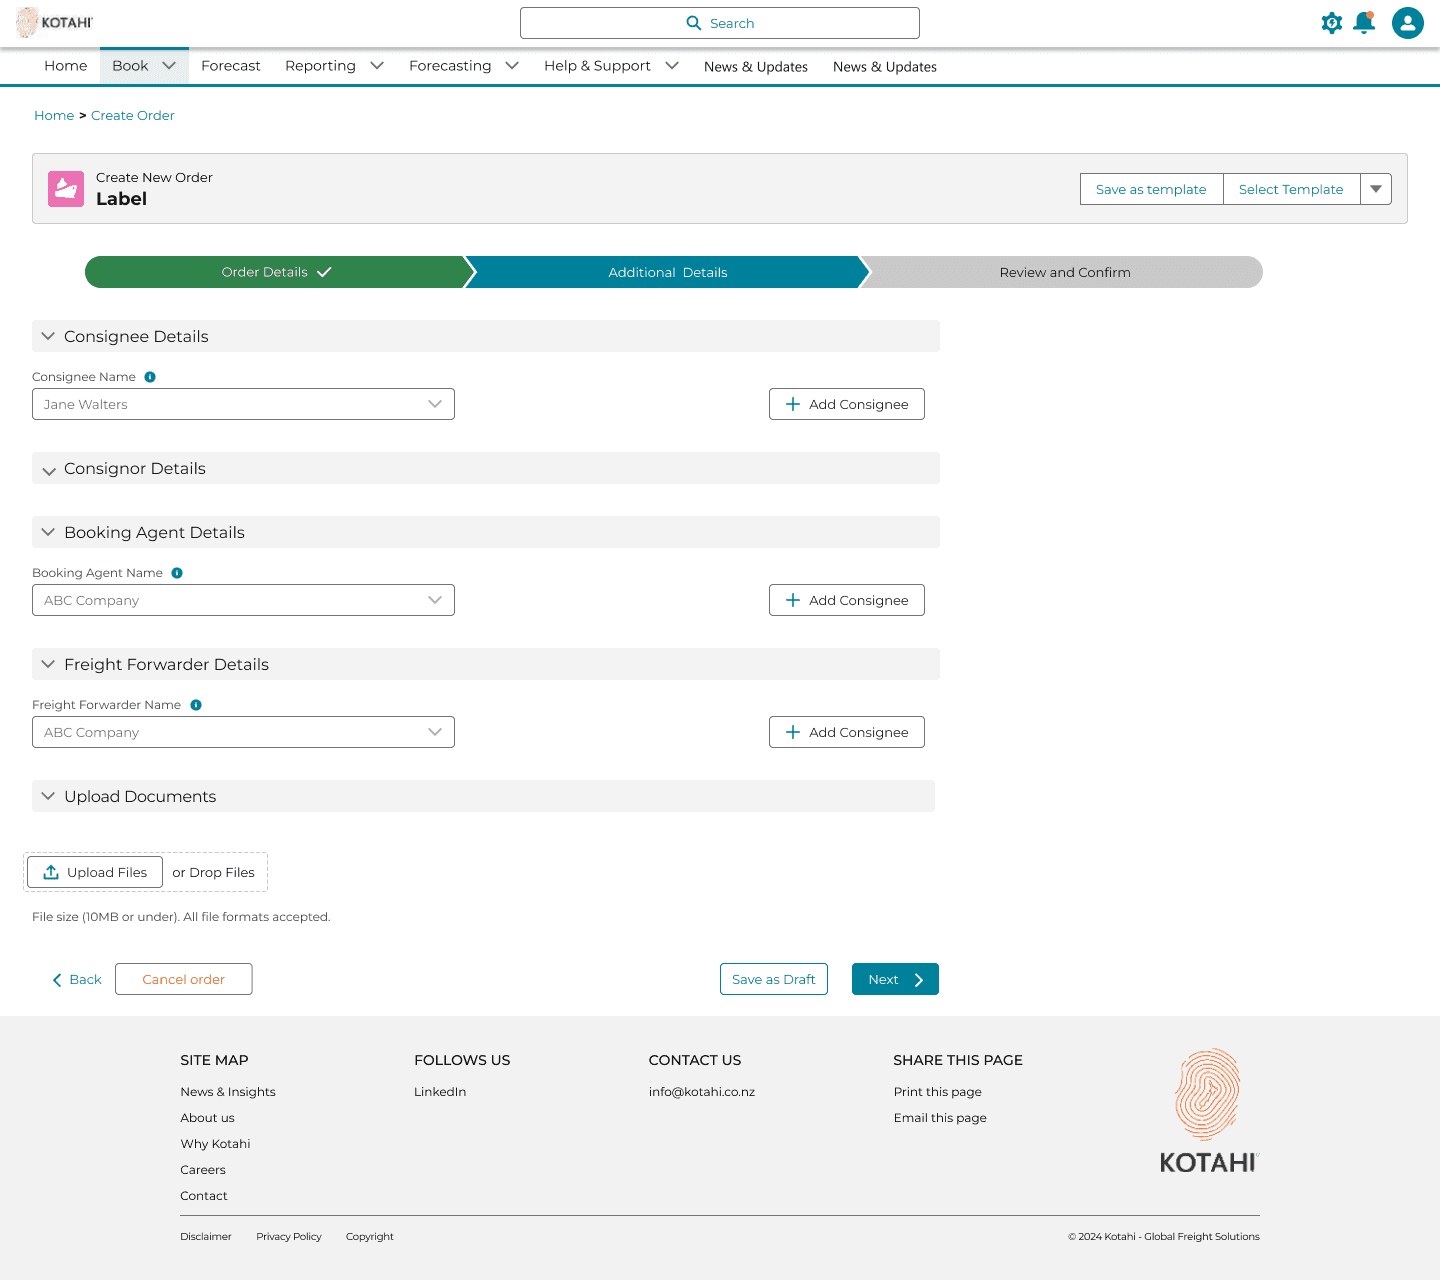
Task: Click the Kotahi fingerprint logo in the footer
Action: pyautogui.click(x=1208, y=1110)
